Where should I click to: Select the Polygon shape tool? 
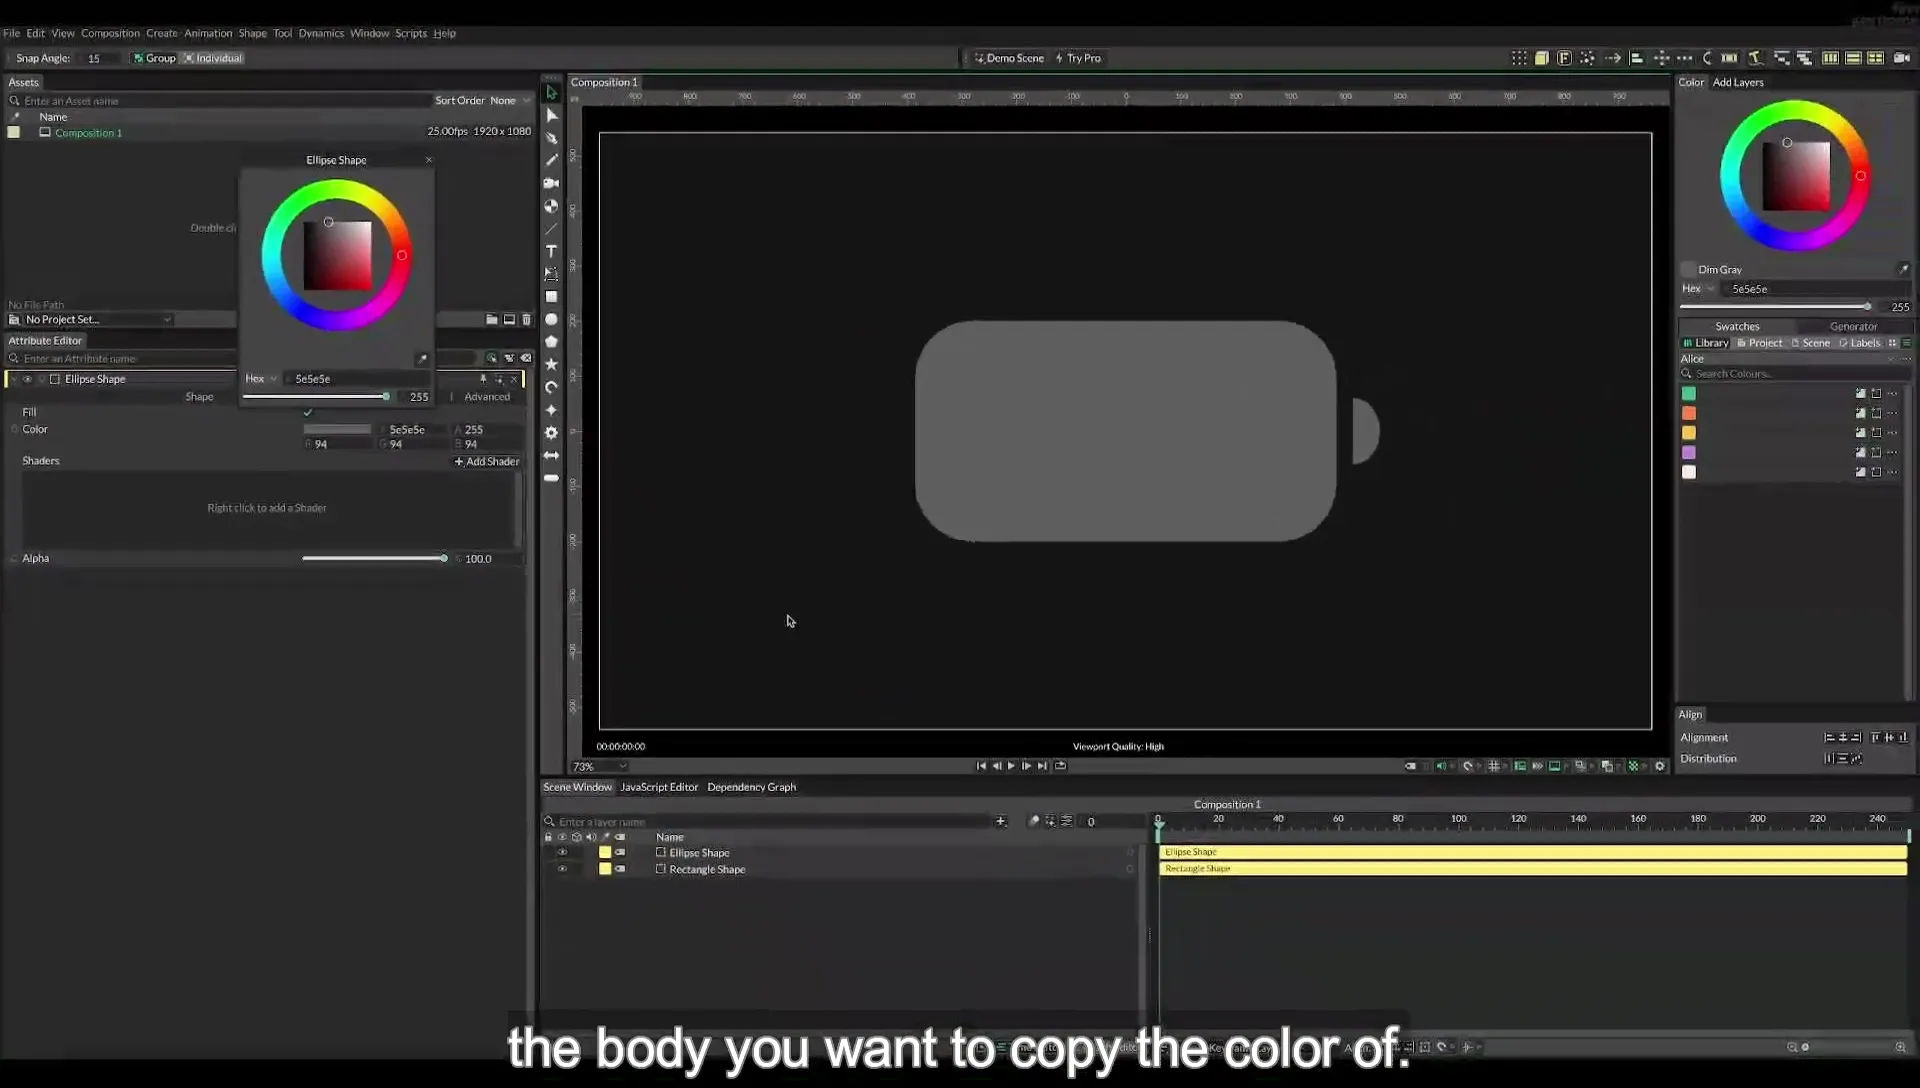(551, 342)
